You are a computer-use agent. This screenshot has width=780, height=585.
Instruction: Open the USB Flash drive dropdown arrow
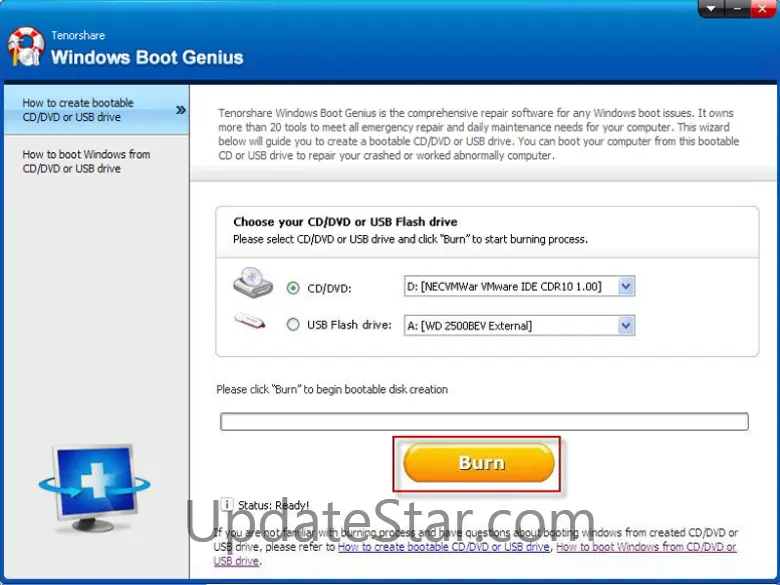point(626,326)
